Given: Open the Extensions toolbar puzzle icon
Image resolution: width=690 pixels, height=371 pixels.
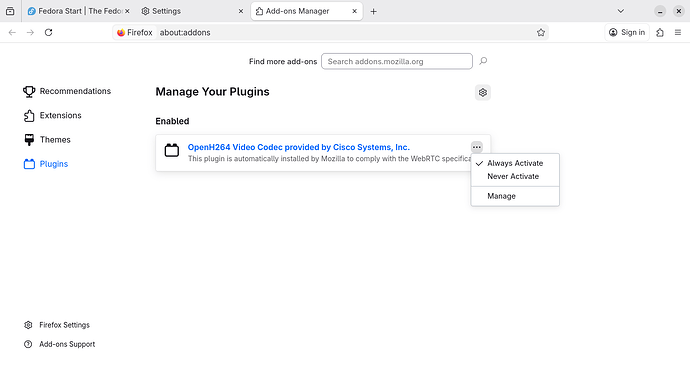Looking at the screenshot, I should (660, 32).
